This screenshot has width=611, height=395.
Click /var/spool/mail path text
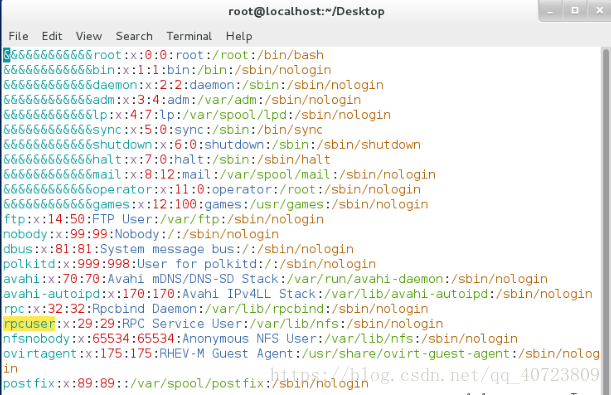tap(275, 174)
